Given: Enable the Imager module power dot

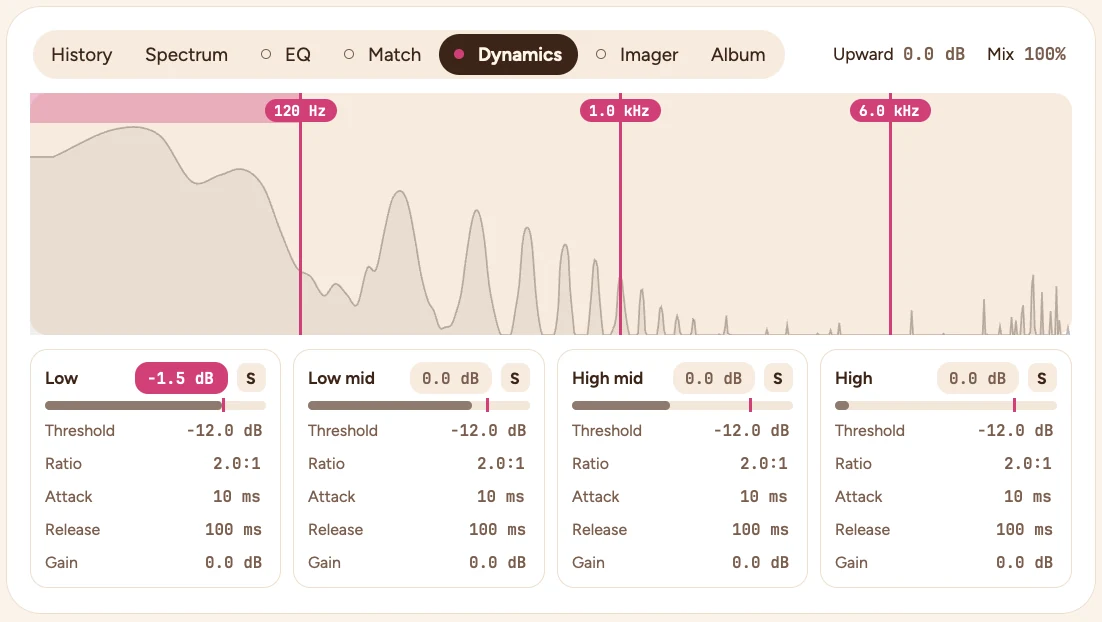Looking at the screenshot, I should pos(601,54).
